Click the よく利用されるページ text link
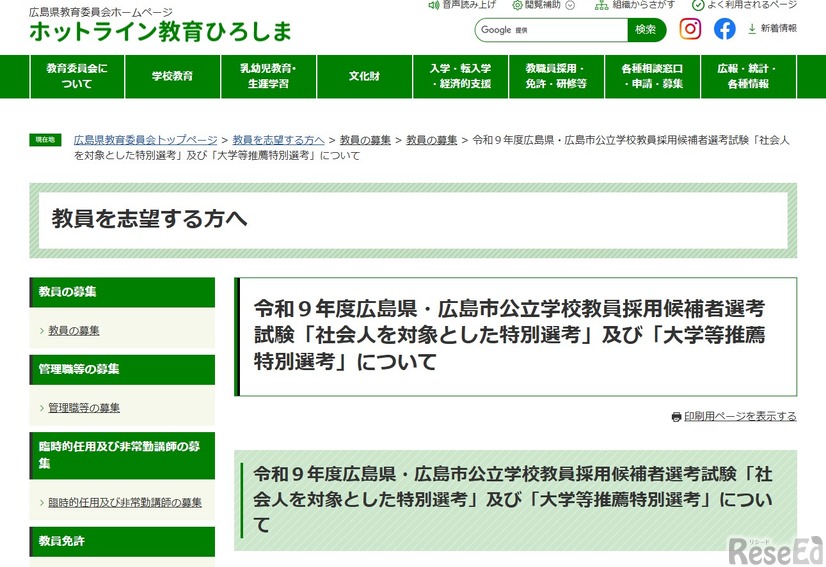The height and width of the screenshot is (567, 826). click(x=752, y=5)
